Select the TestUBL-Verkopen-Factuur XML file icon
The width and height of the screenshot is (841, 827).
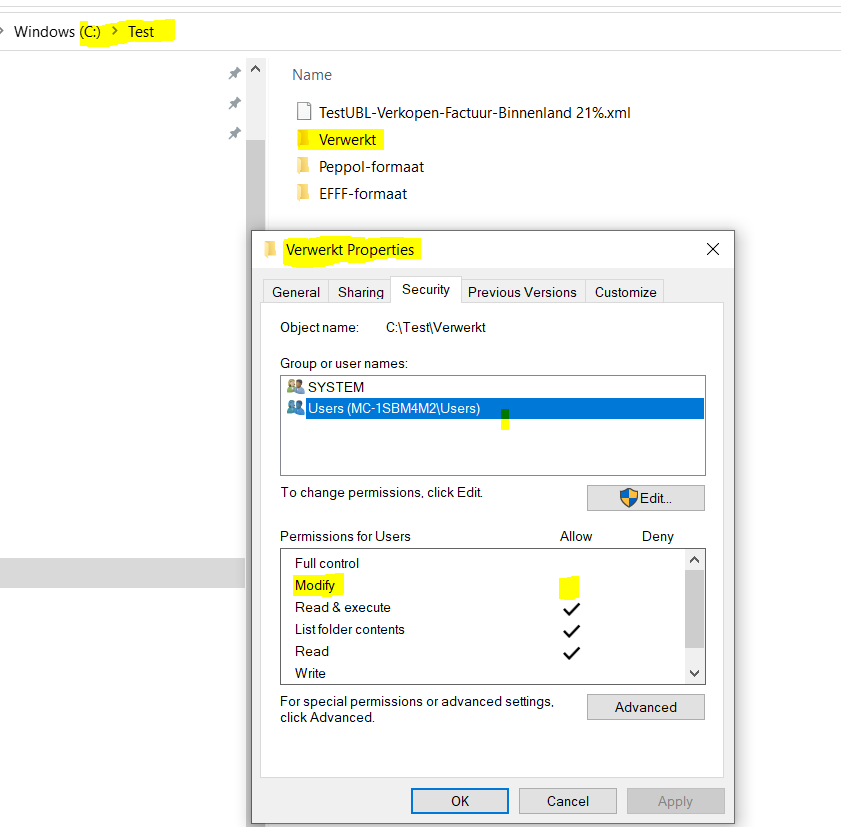(x=304, y=112)
